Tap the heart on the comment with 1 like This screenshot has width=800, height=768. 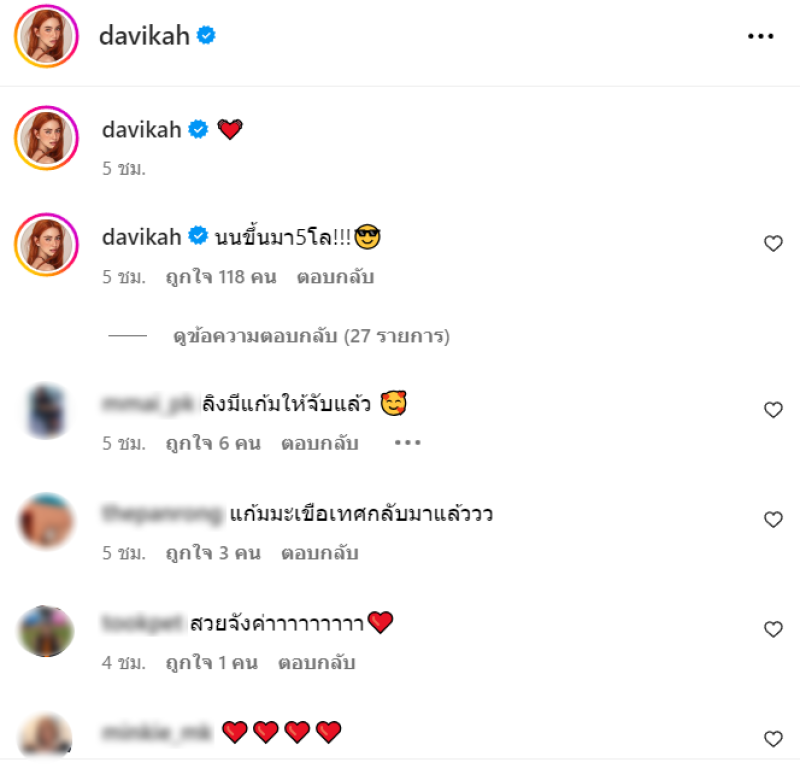tap(773, 629)
